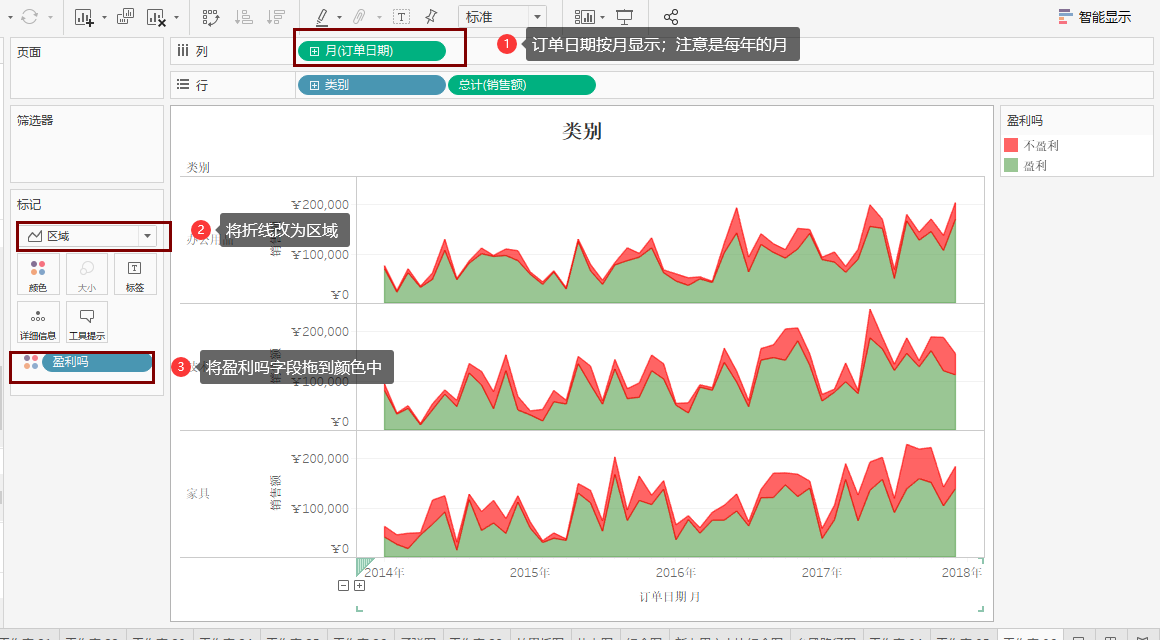Click the 颜色 marks button
The height and width of the screenshot is (640, 1160).
(38, 274)
